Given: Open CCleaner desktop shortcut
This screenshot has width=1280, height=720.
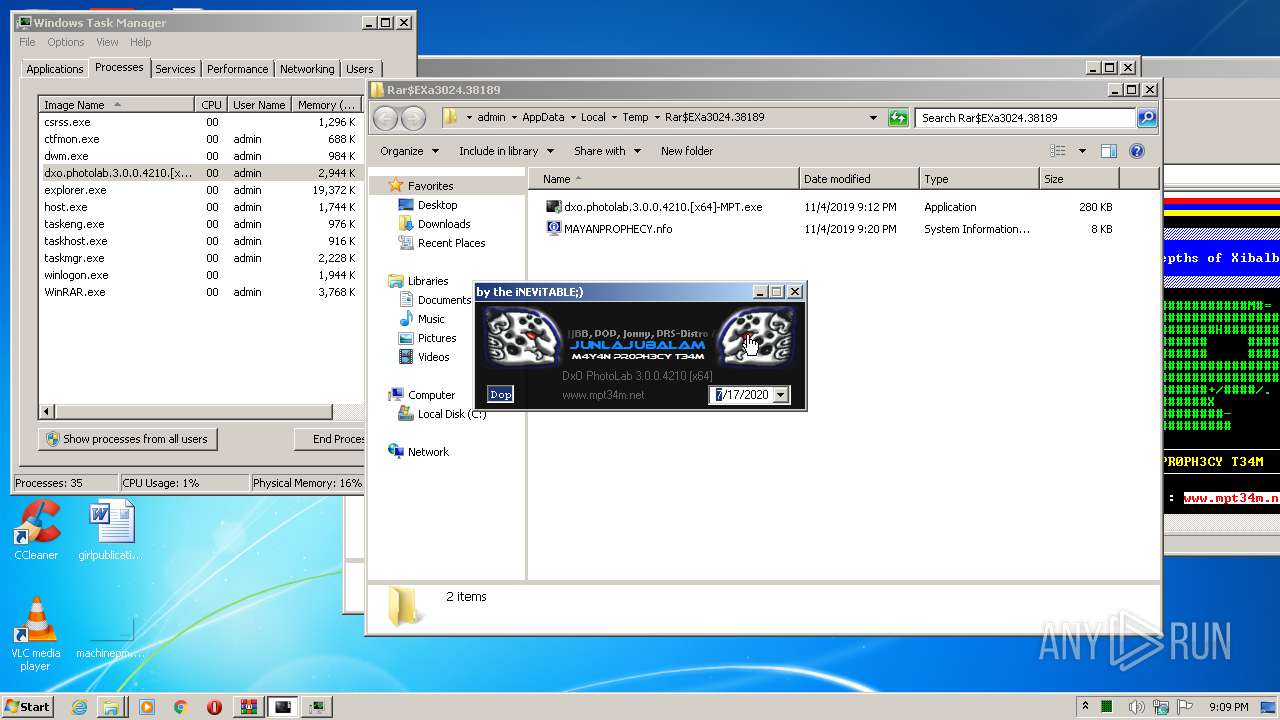Looking at the screenshot, I should pyautogui.click(x=36, y=530).
